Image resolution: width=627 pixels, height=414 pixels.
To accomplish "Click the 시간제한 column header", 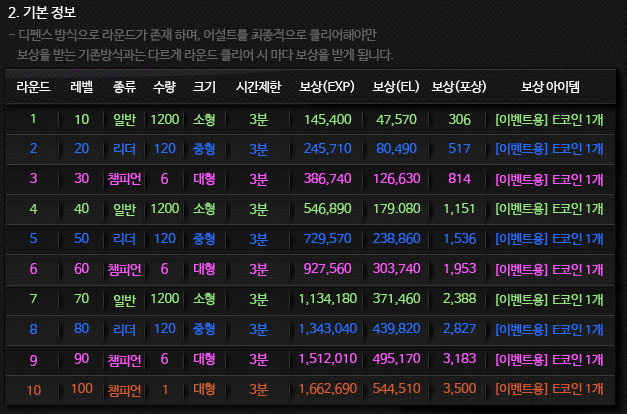I will tap(259, 87).
